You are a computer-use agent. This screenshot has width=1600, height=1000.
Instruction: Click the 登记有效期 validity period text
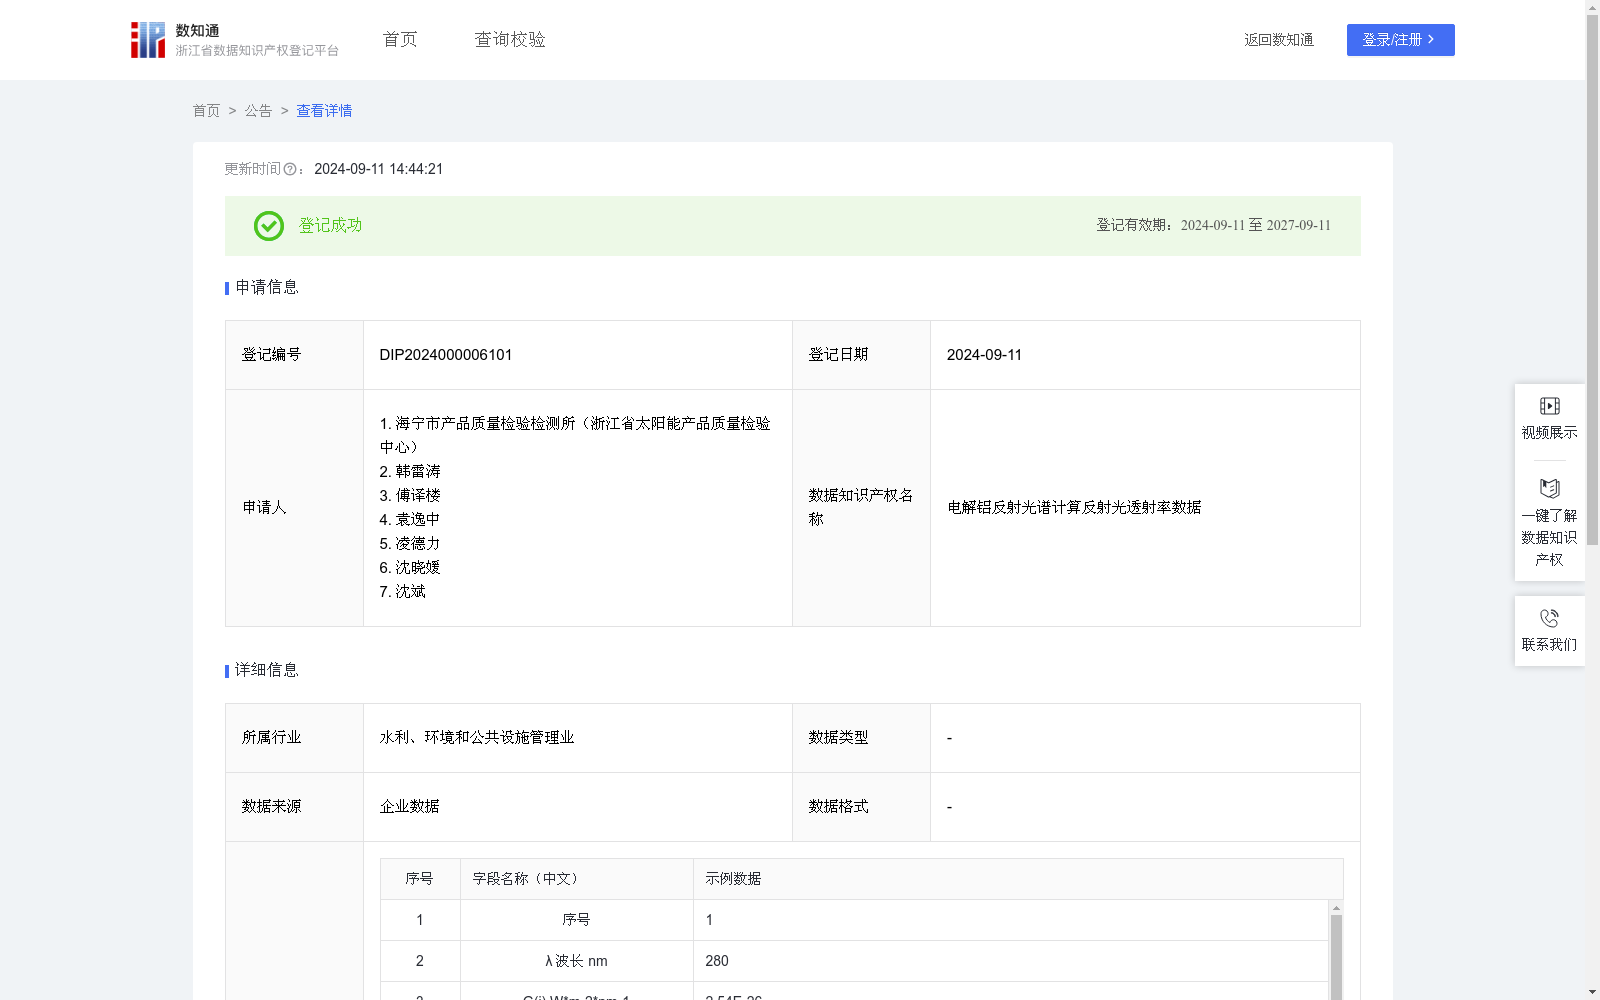click(x=1213, y=226)
